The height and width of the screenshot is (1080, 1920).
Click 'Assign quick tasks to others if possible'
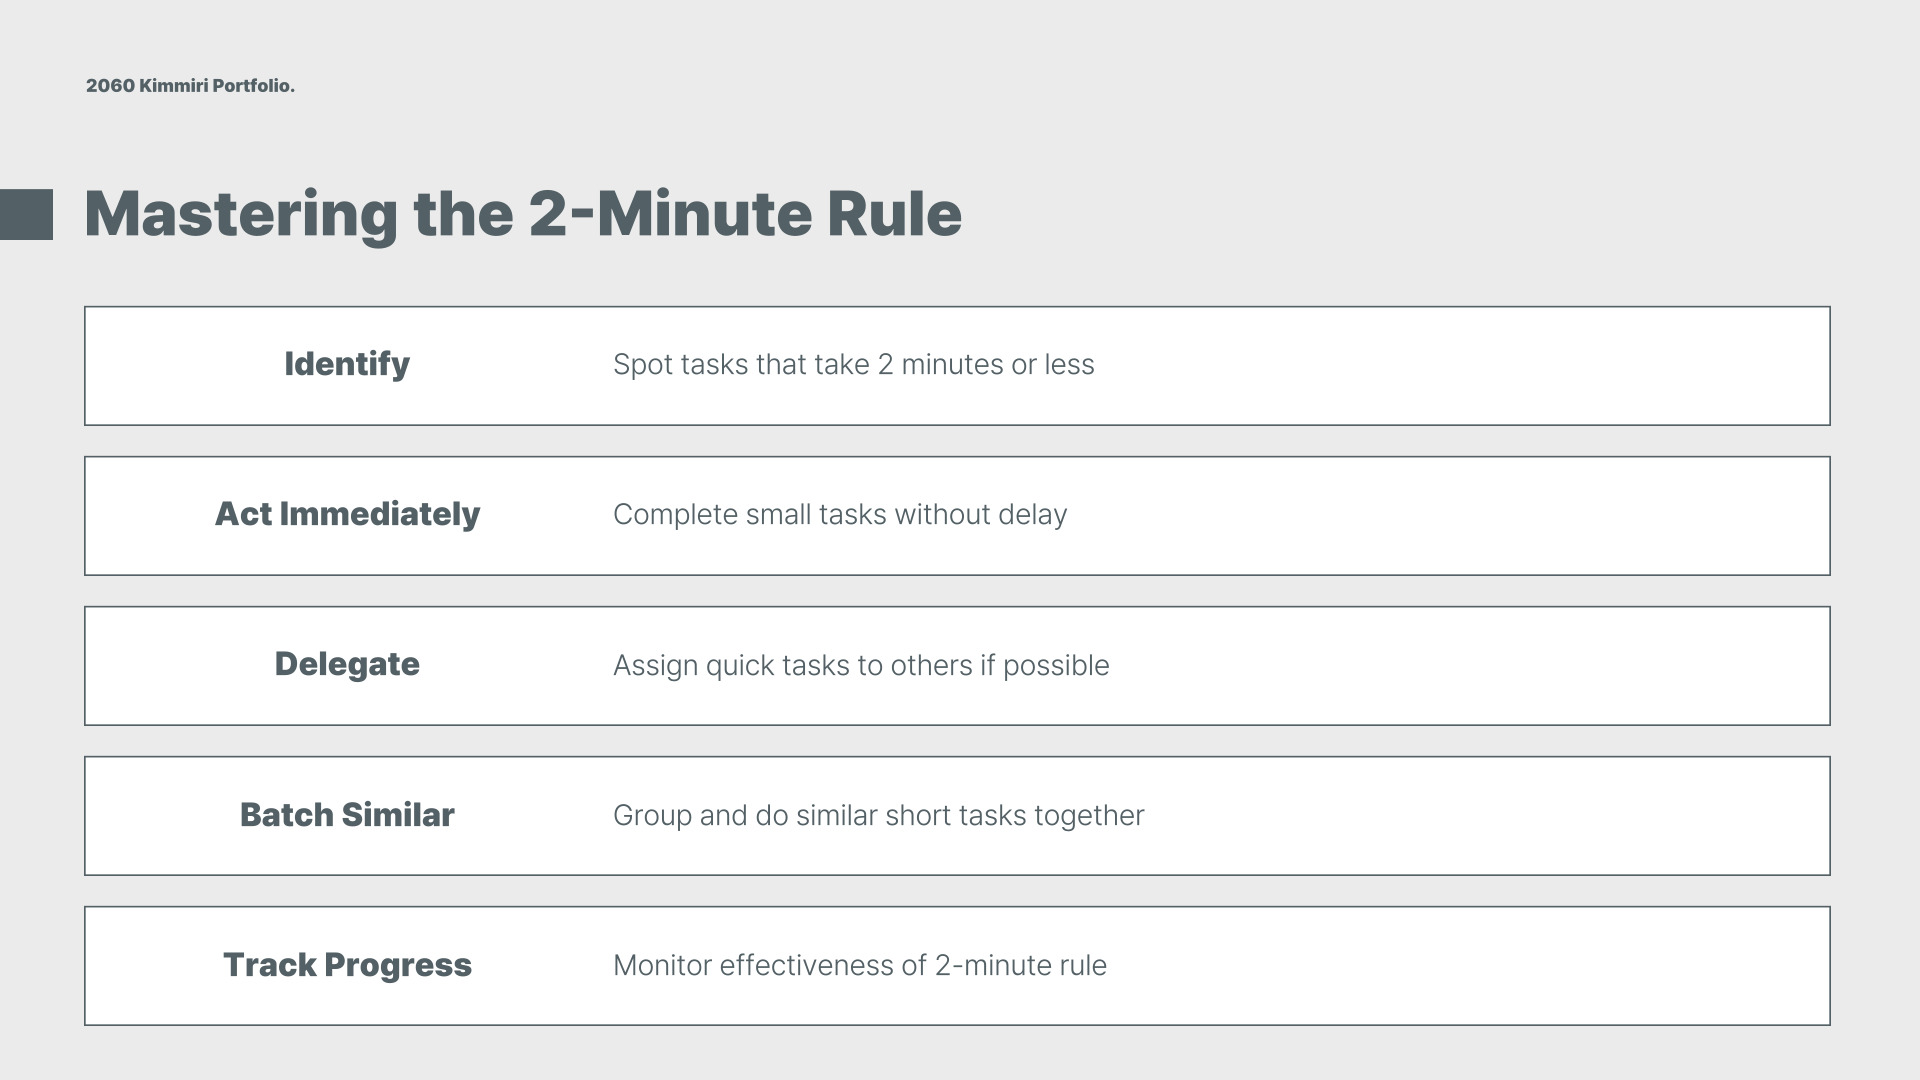[x=861, y=666]
